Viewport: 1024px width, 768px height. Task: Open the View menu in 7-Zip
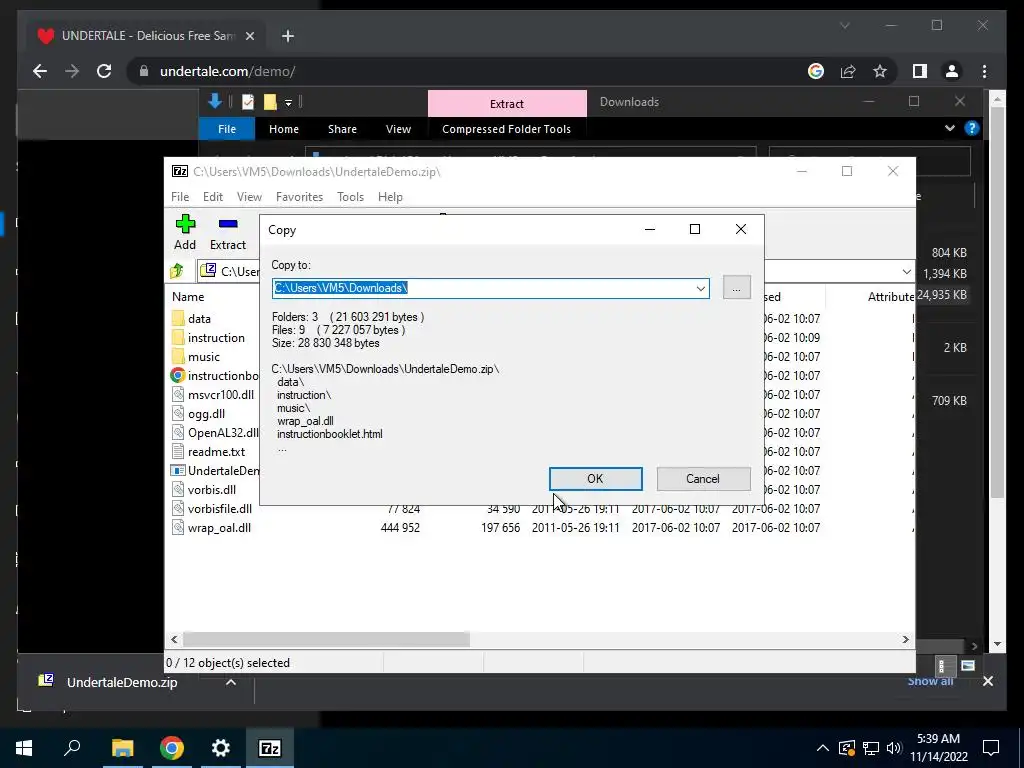pos(249,197)
